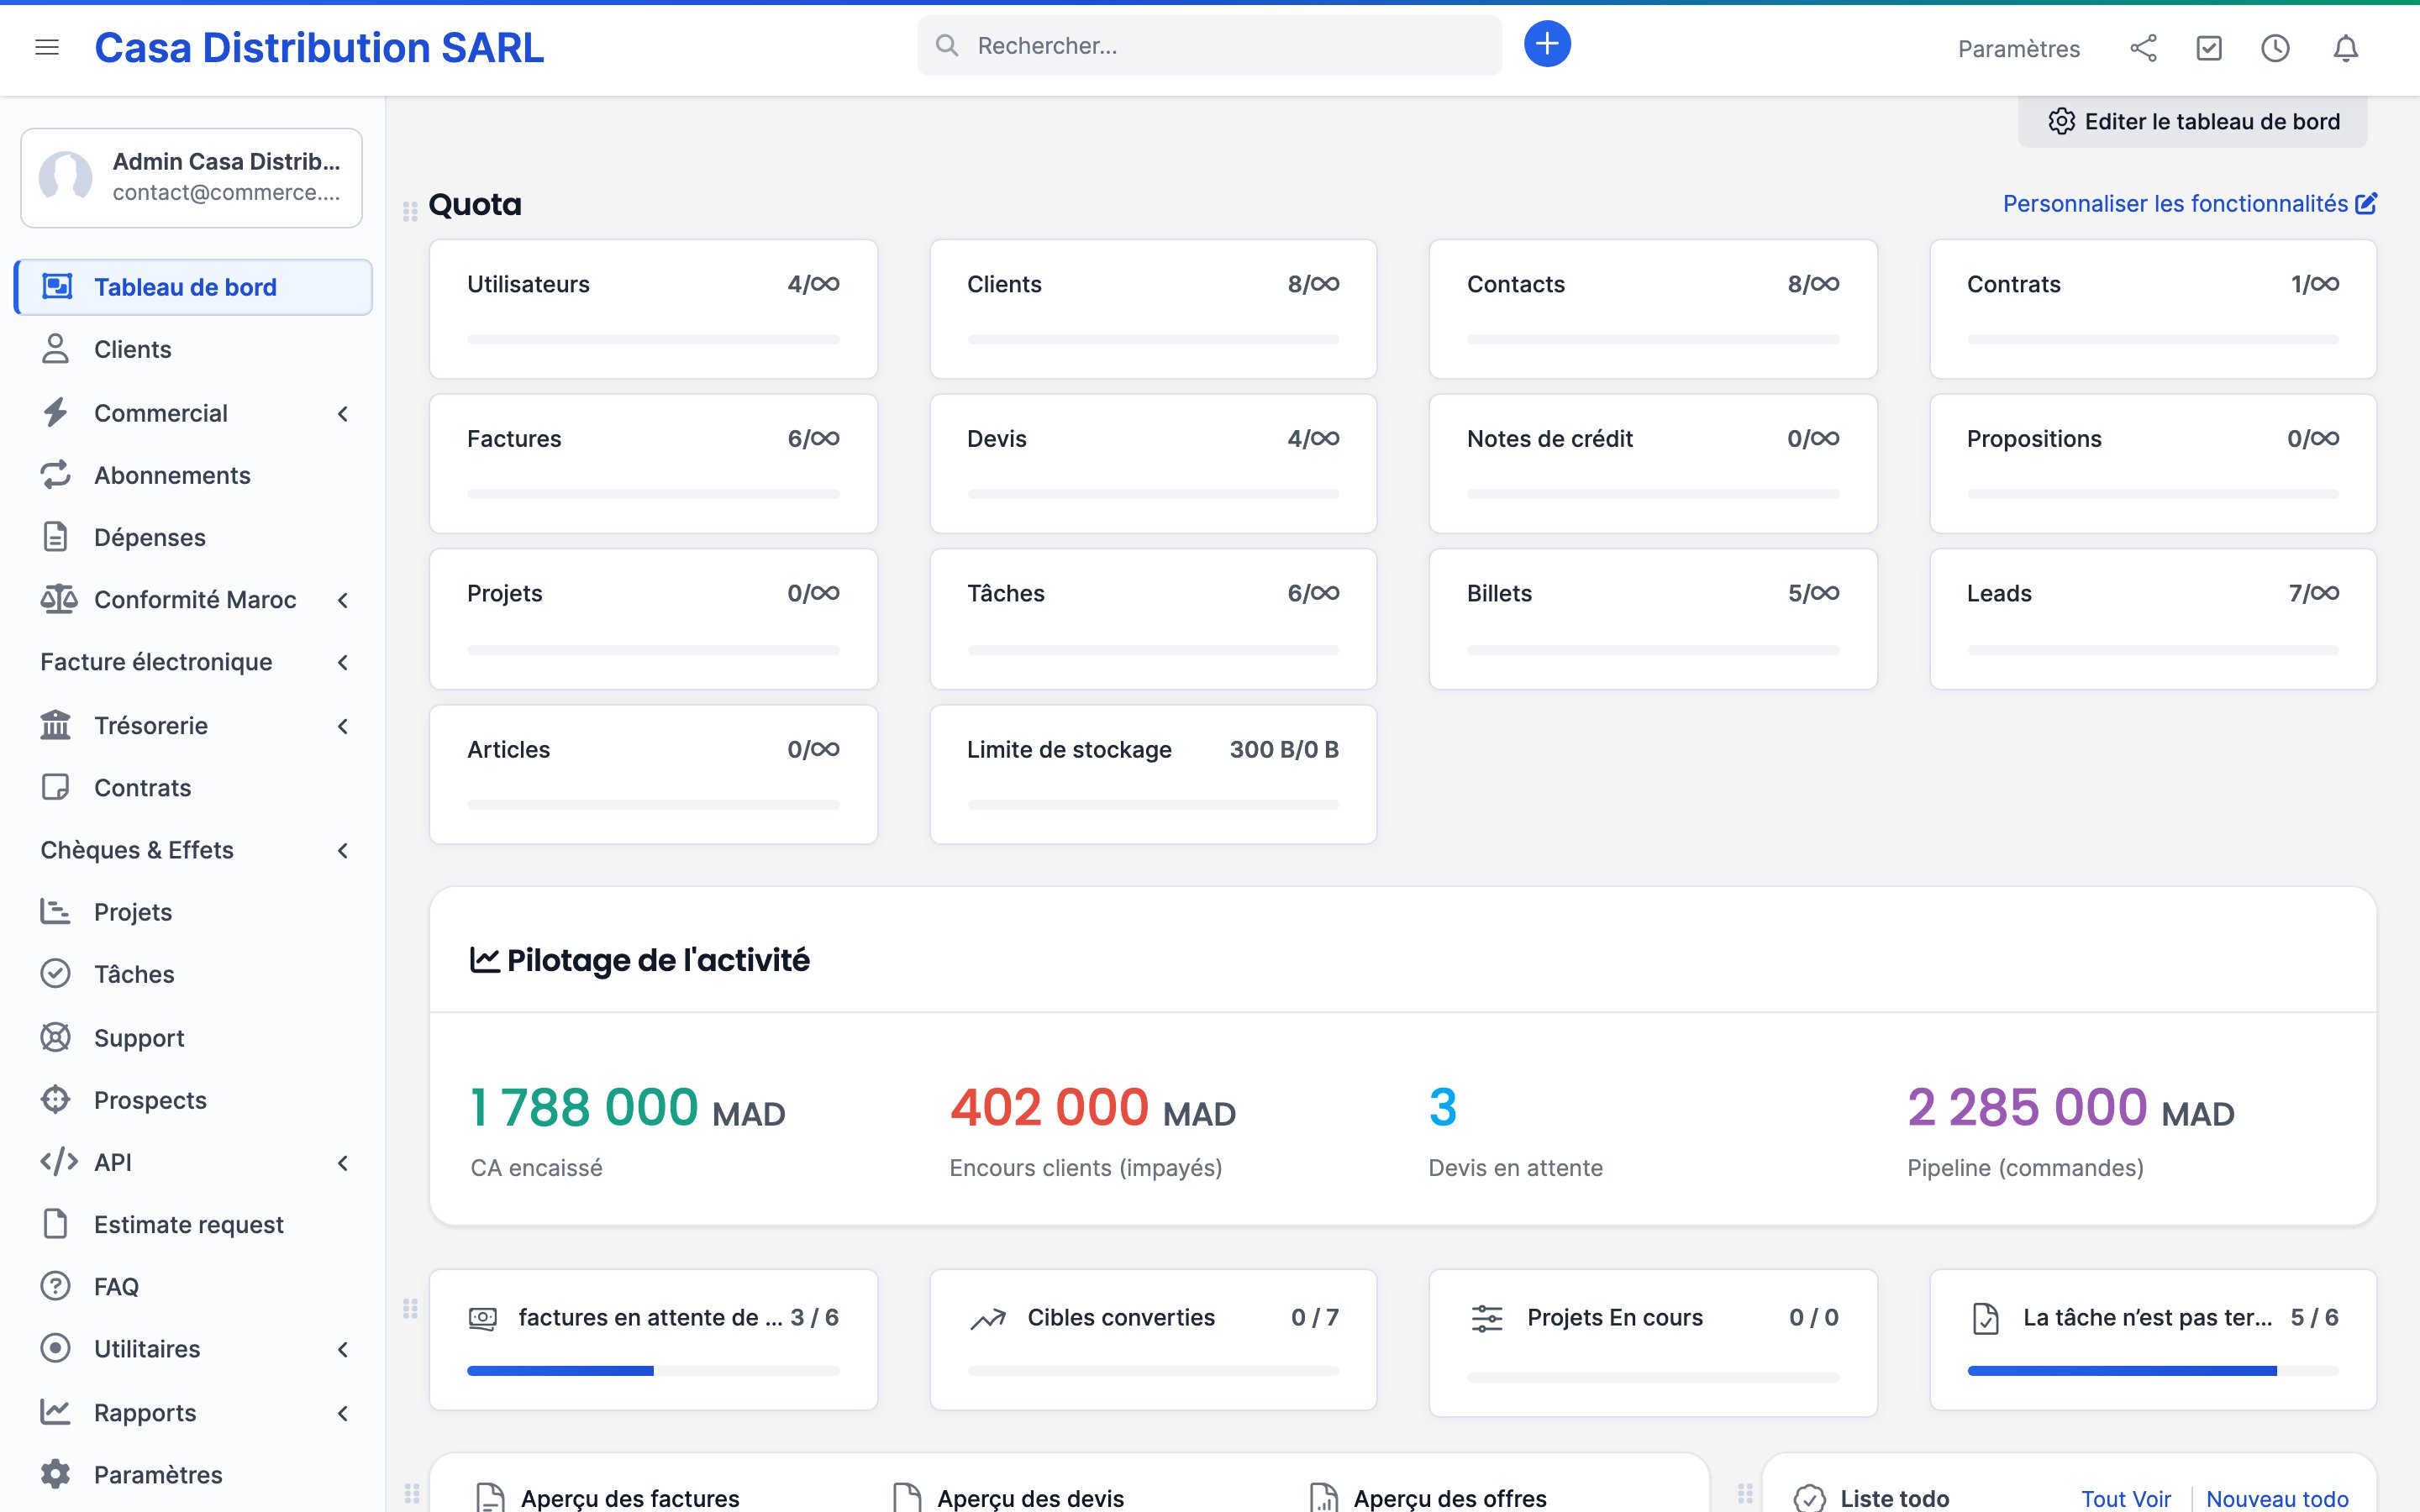The image size is (2420, 1512).
Task: Open Estimate request in sidebar
Action: click(x=194, y=1225)
